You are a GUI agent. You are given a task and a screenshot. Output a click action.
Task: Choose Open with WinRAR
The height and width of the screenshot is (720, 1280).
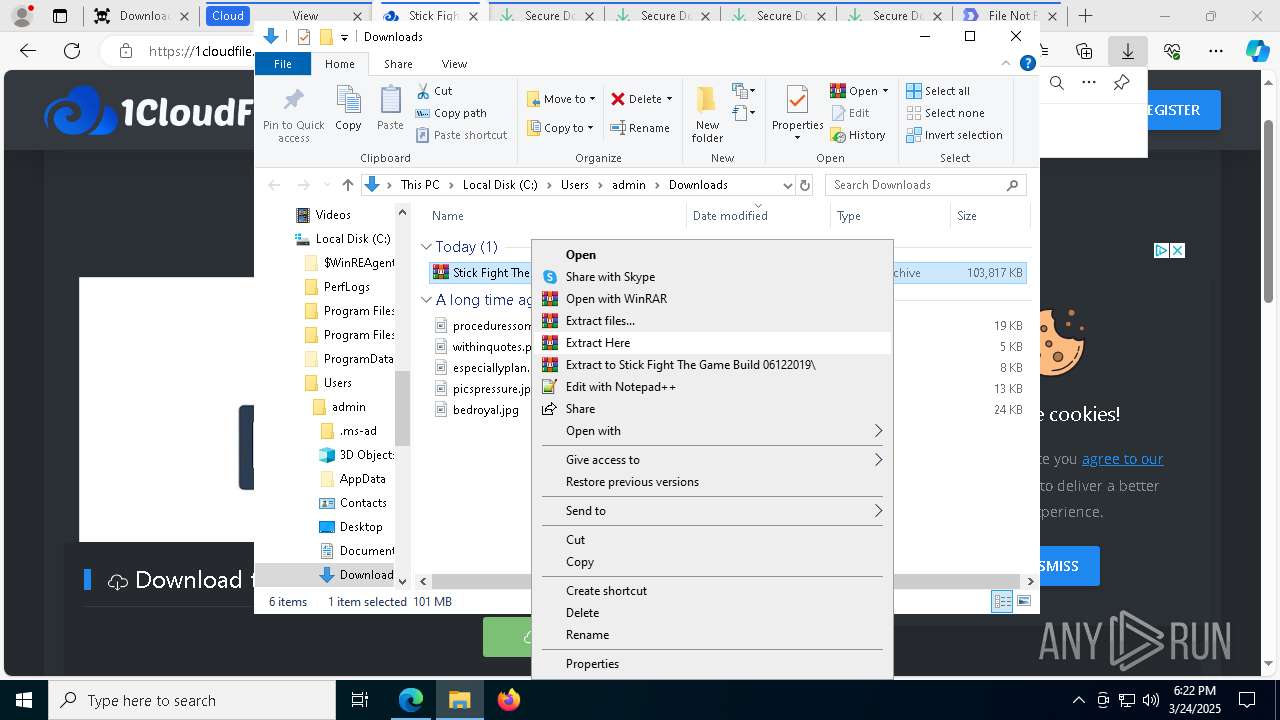(712, 299)
